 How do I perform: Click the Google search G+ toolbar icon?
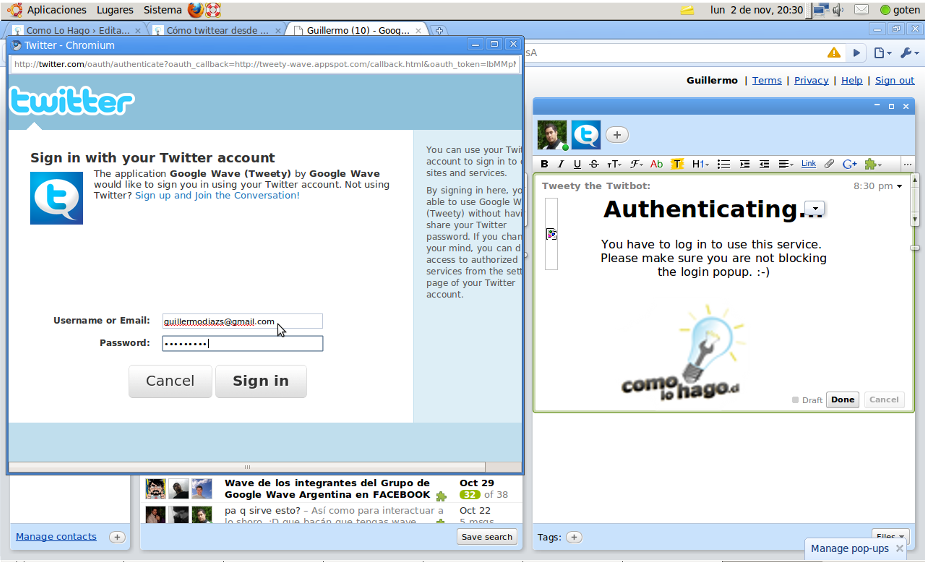(x=849, y=164)
